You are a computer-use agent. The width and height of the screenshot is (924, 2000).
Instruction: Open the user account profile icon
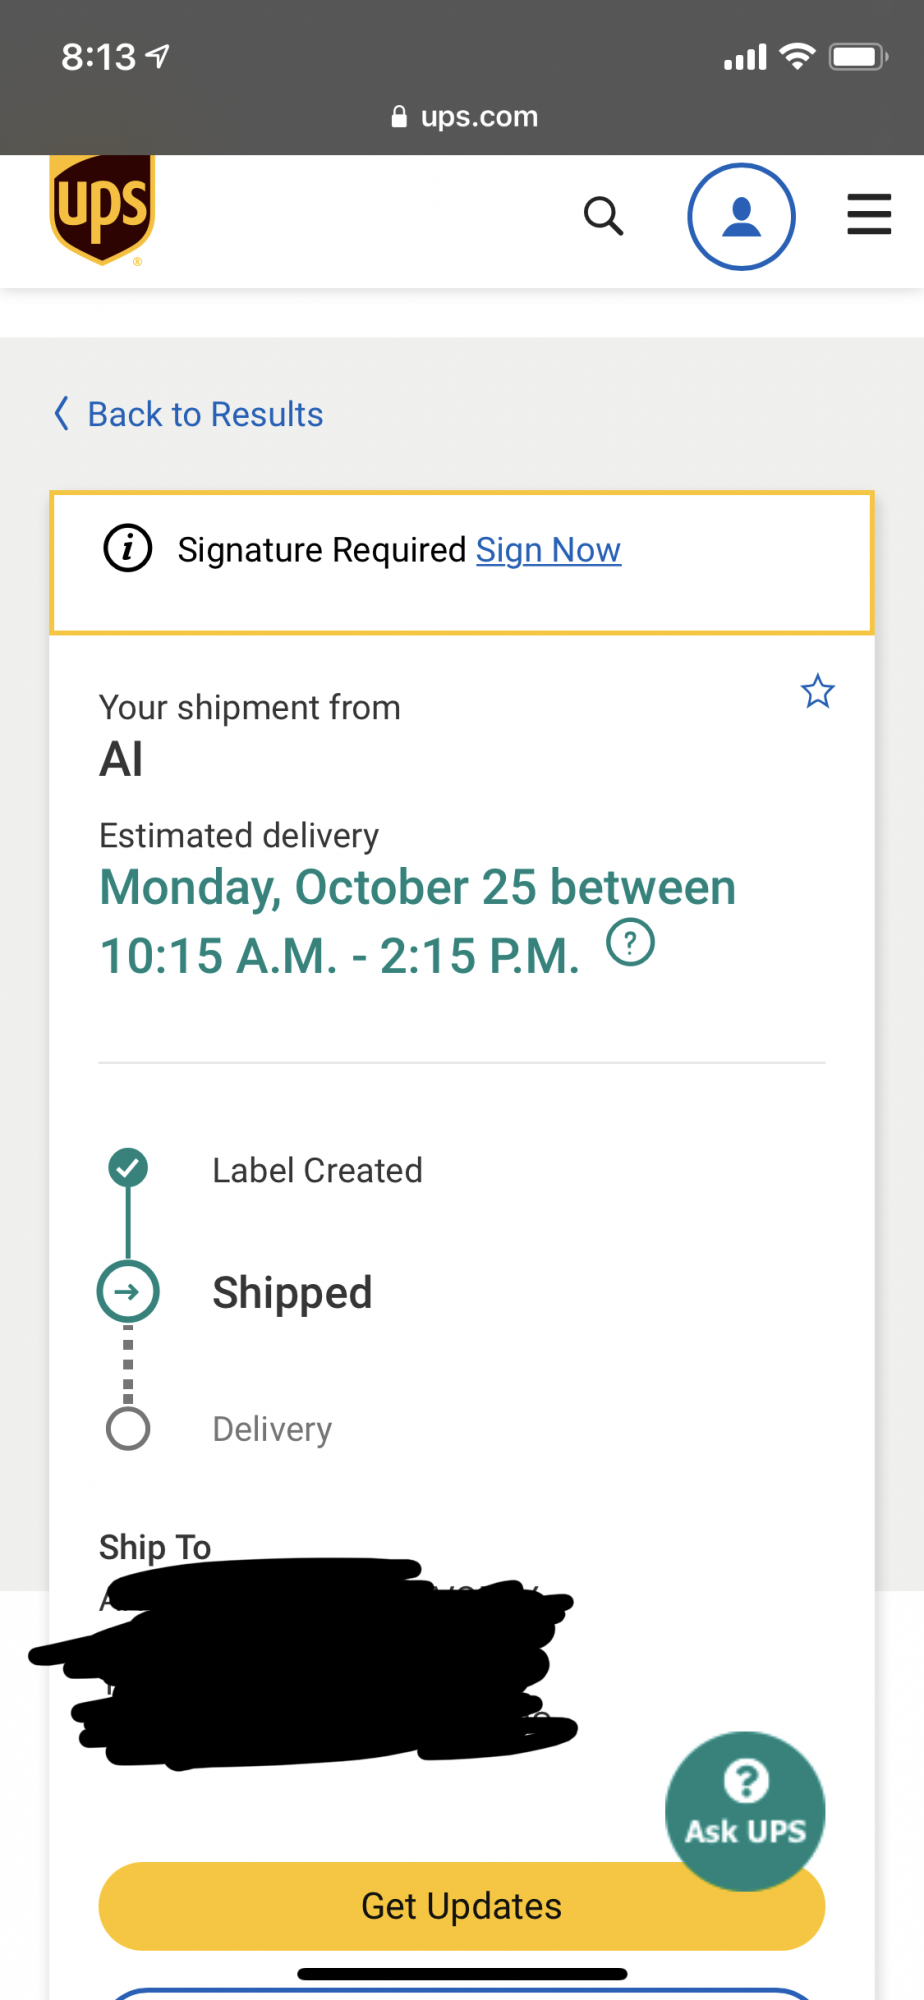tap(741, 216)
